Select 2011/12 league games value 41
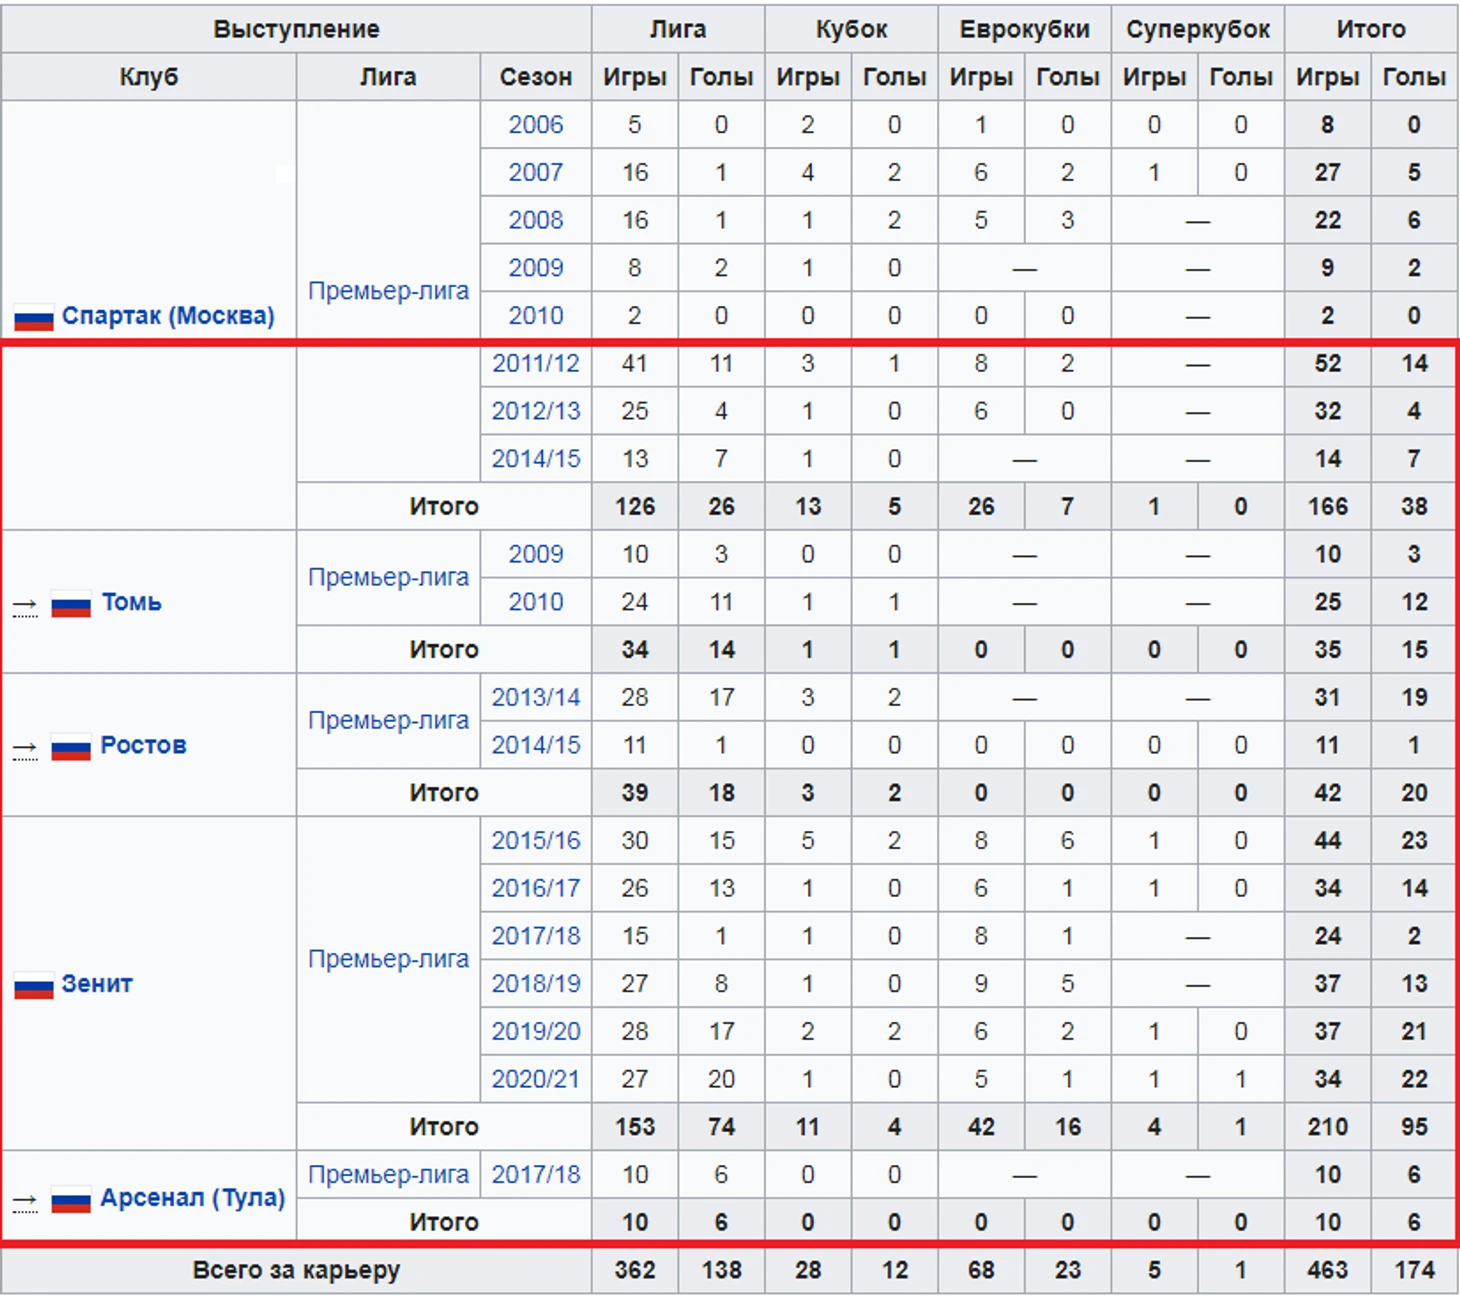Screen dimensions: 1460x1297 click(x=635, y=363)
